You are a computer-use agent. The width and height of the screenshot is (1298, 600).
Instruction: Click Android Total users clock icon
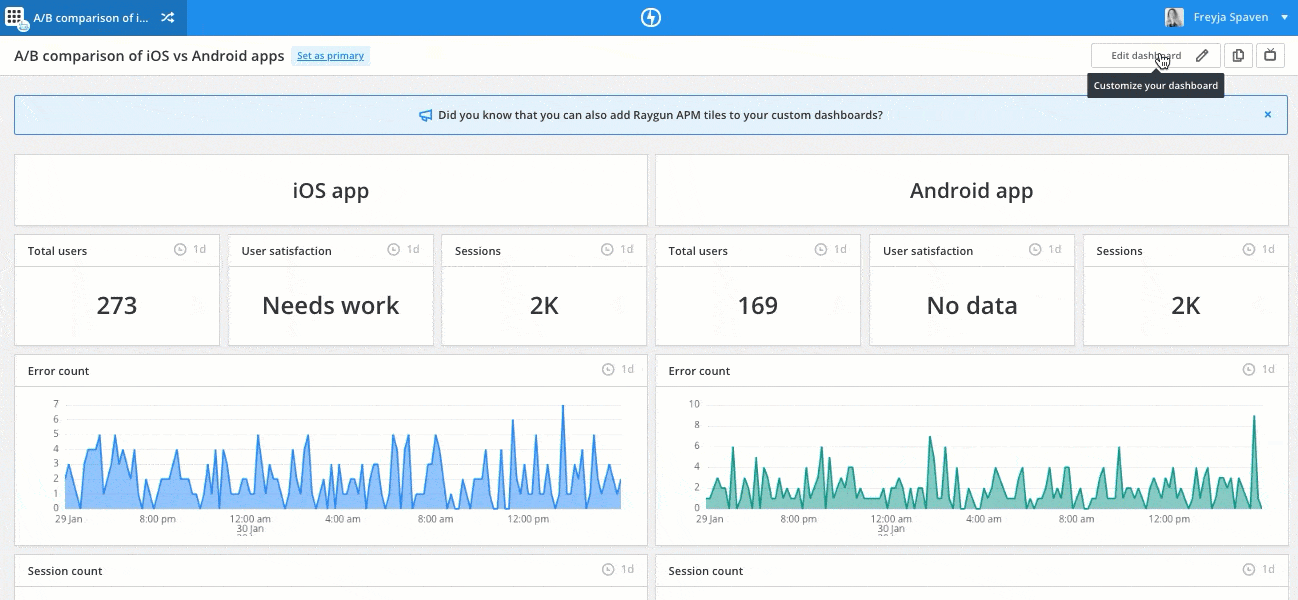(821, 250)
